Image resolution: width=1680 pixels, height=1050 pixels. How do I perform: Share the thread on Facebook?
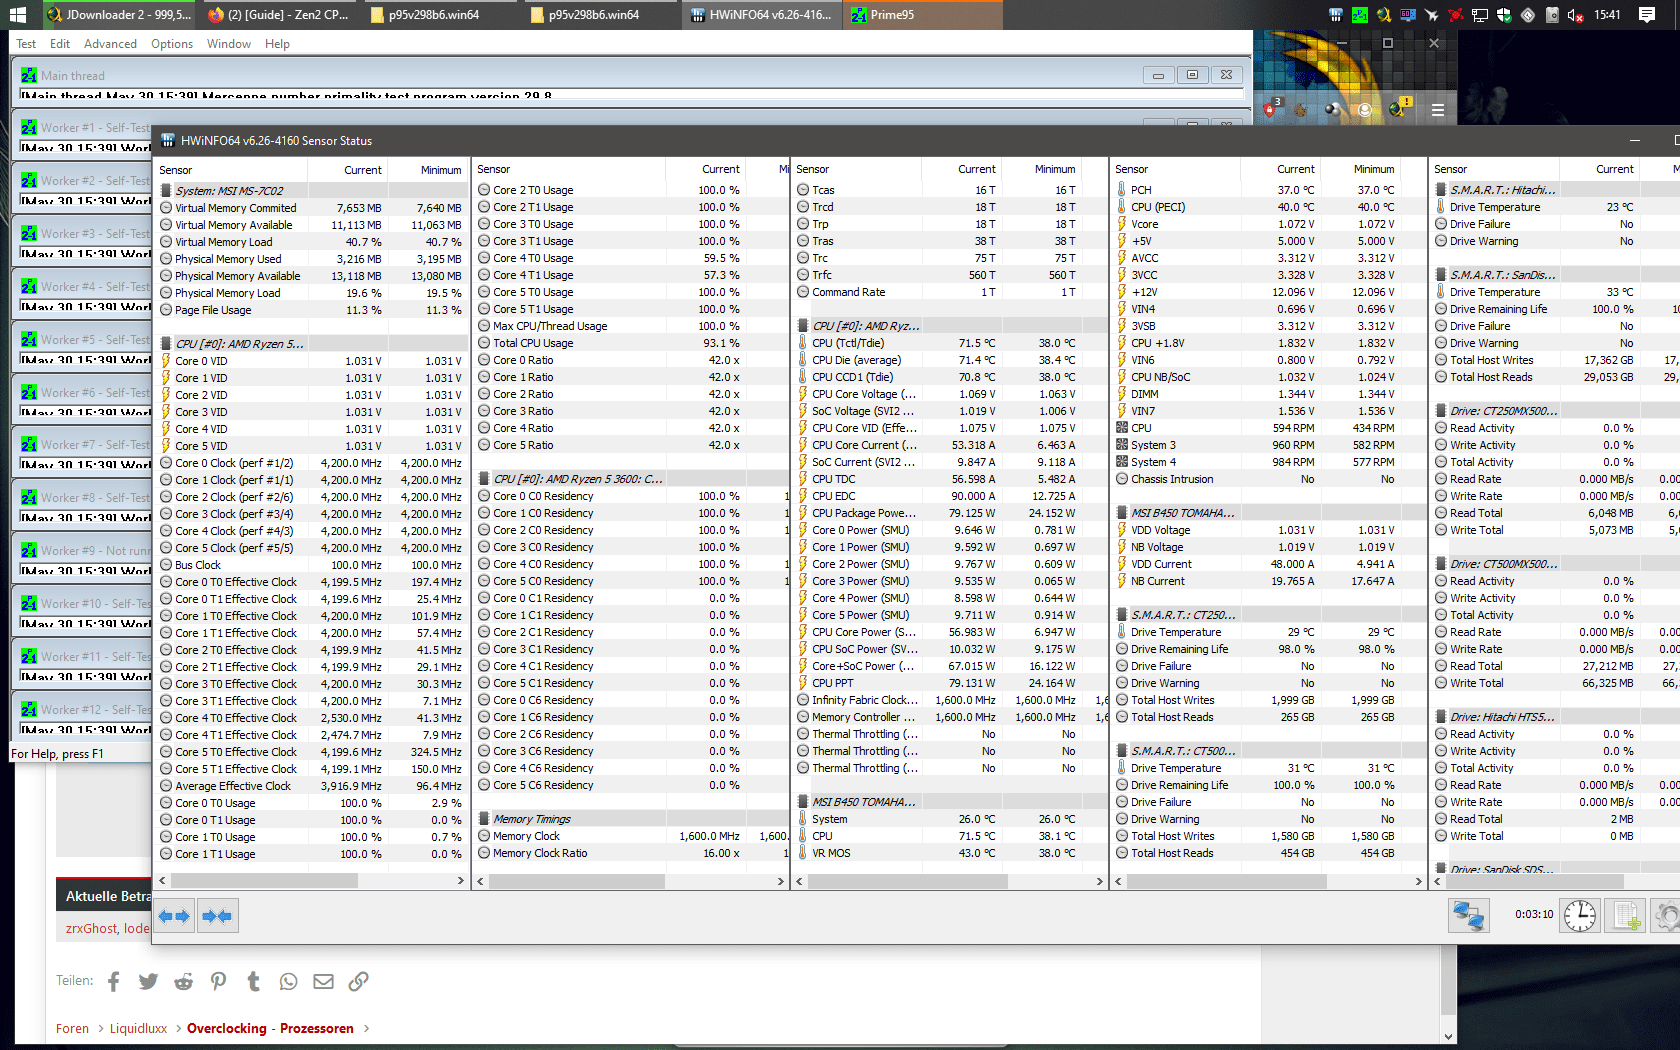click(114, 982)
